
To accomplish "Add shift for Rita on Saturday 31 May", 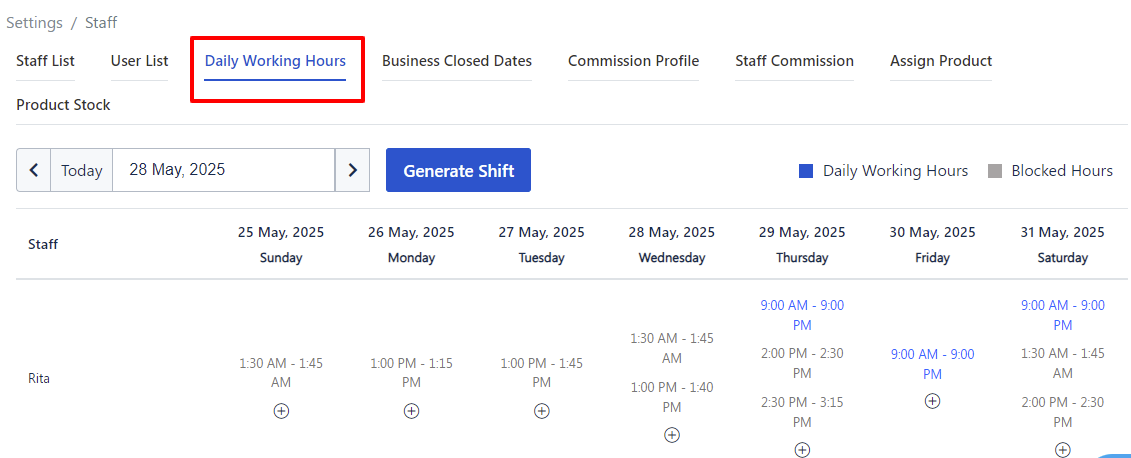I will pyautogui.click(x=1062, y=450).
